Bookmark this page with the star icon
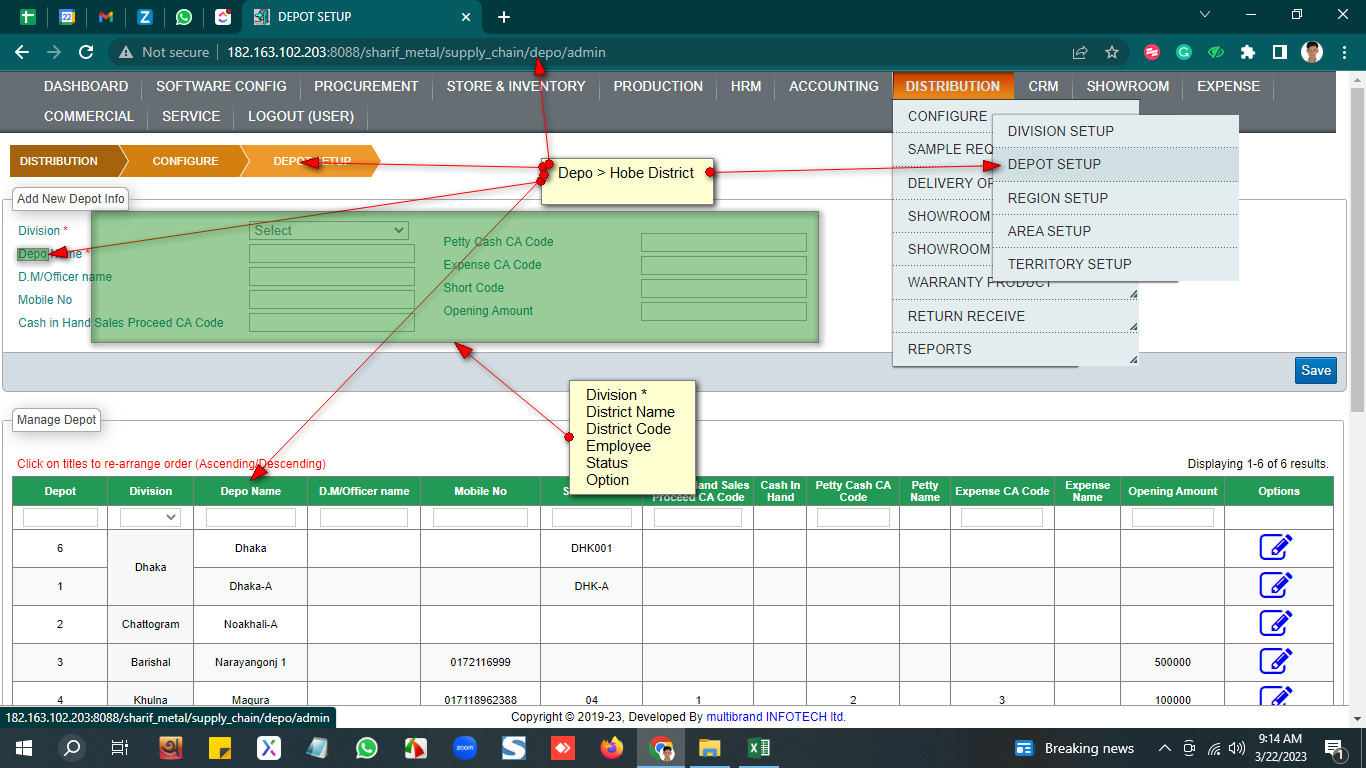Viewport: 1366px width, 768px height. tap(1112, 52)
